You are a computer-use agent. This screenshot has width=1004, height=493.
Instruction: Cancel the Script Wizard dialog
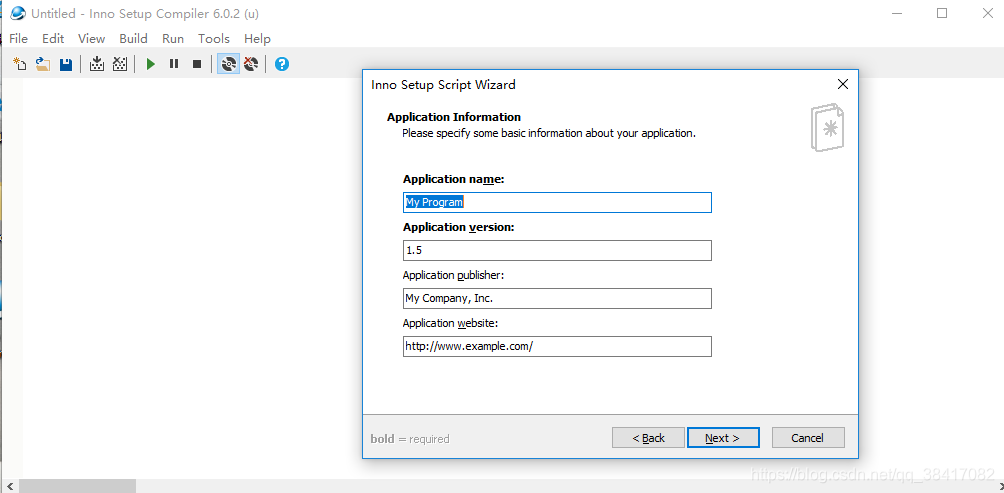(x=808, y=438)
